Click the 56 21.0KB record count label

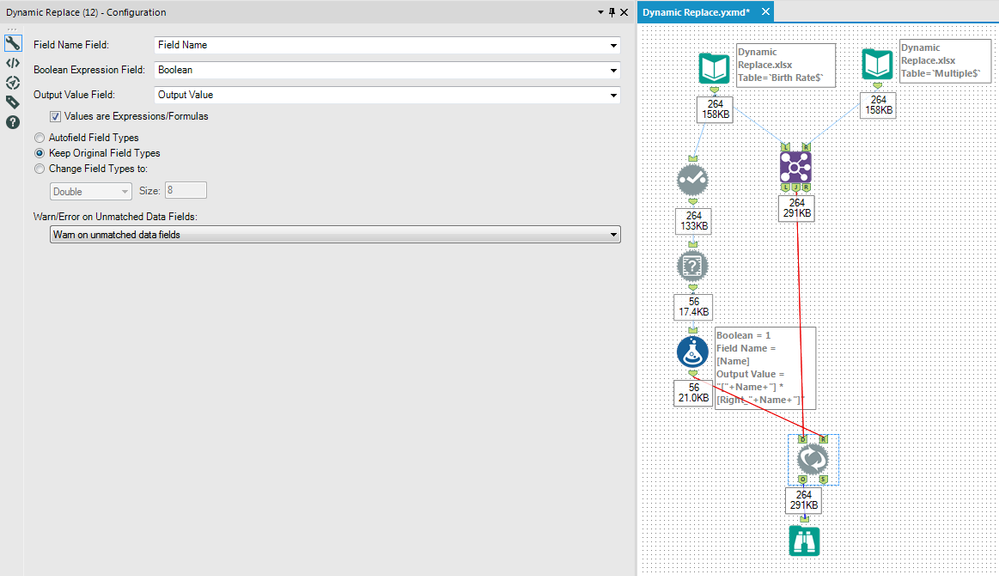[x=694, y=392]
